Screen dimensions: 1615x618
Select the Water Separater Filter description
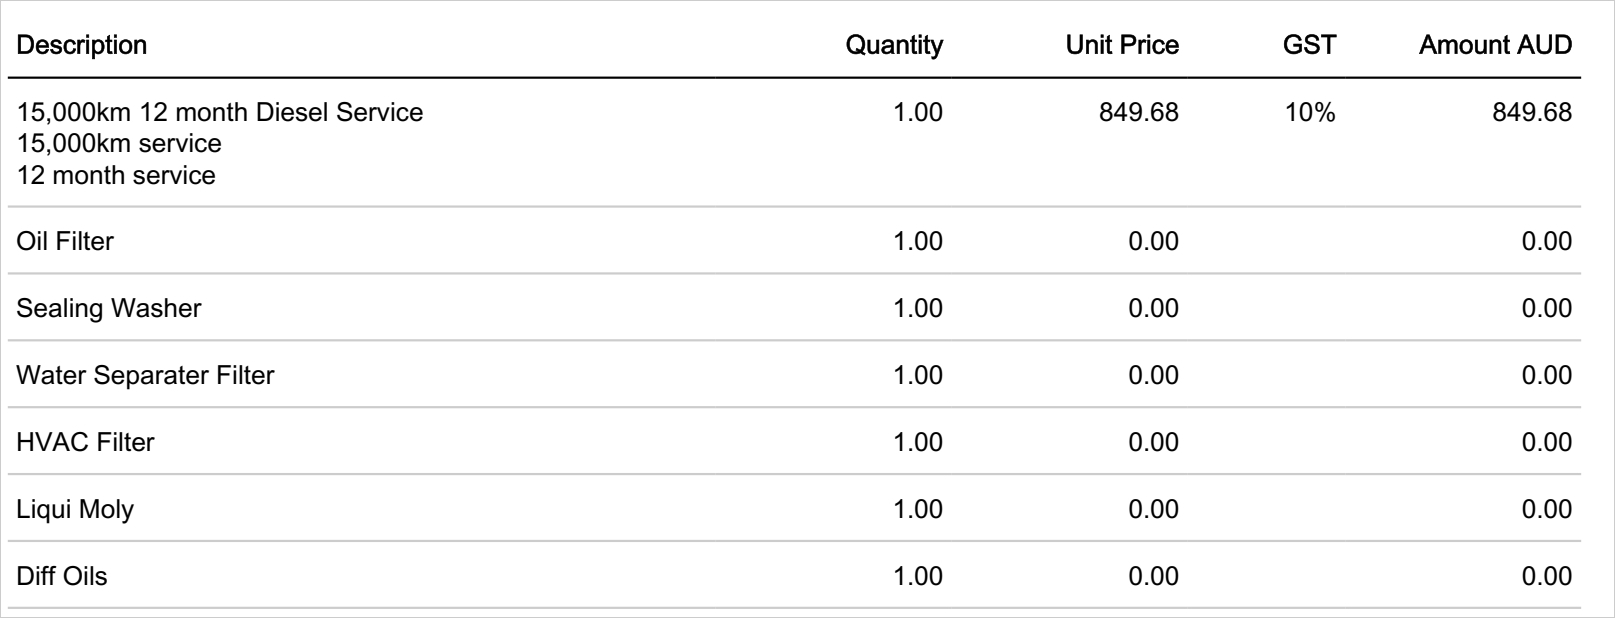[x=145, y=375]
